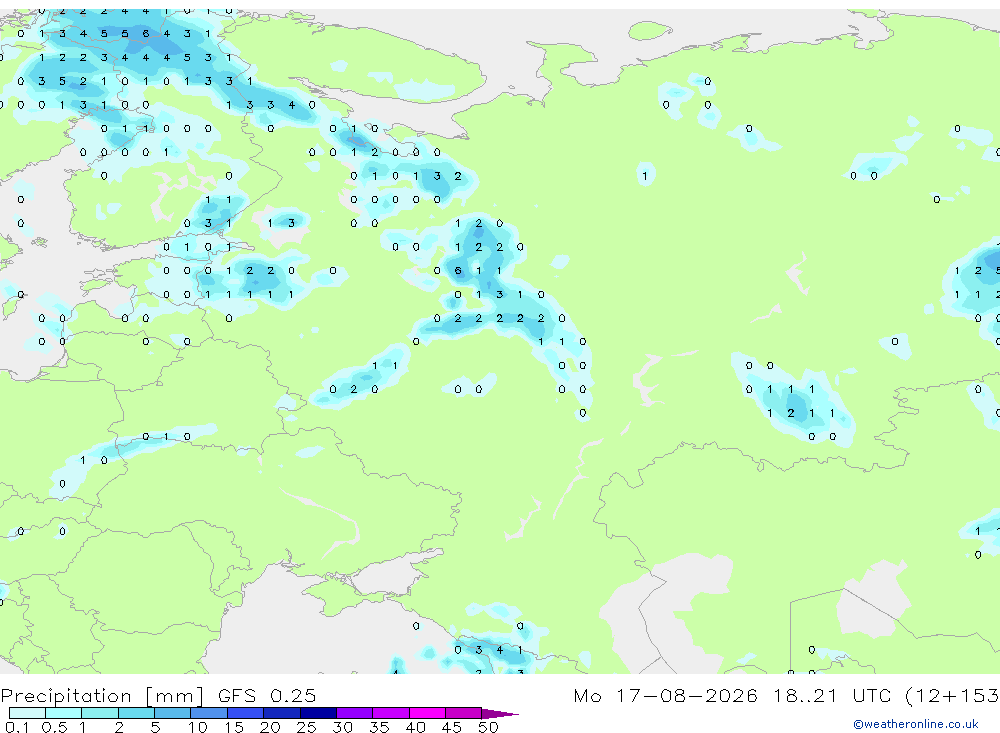Viewport: 1000px width, 733px height.
Task: Select the 2–5 mm legend color box
Action: (x=136, y=713)
